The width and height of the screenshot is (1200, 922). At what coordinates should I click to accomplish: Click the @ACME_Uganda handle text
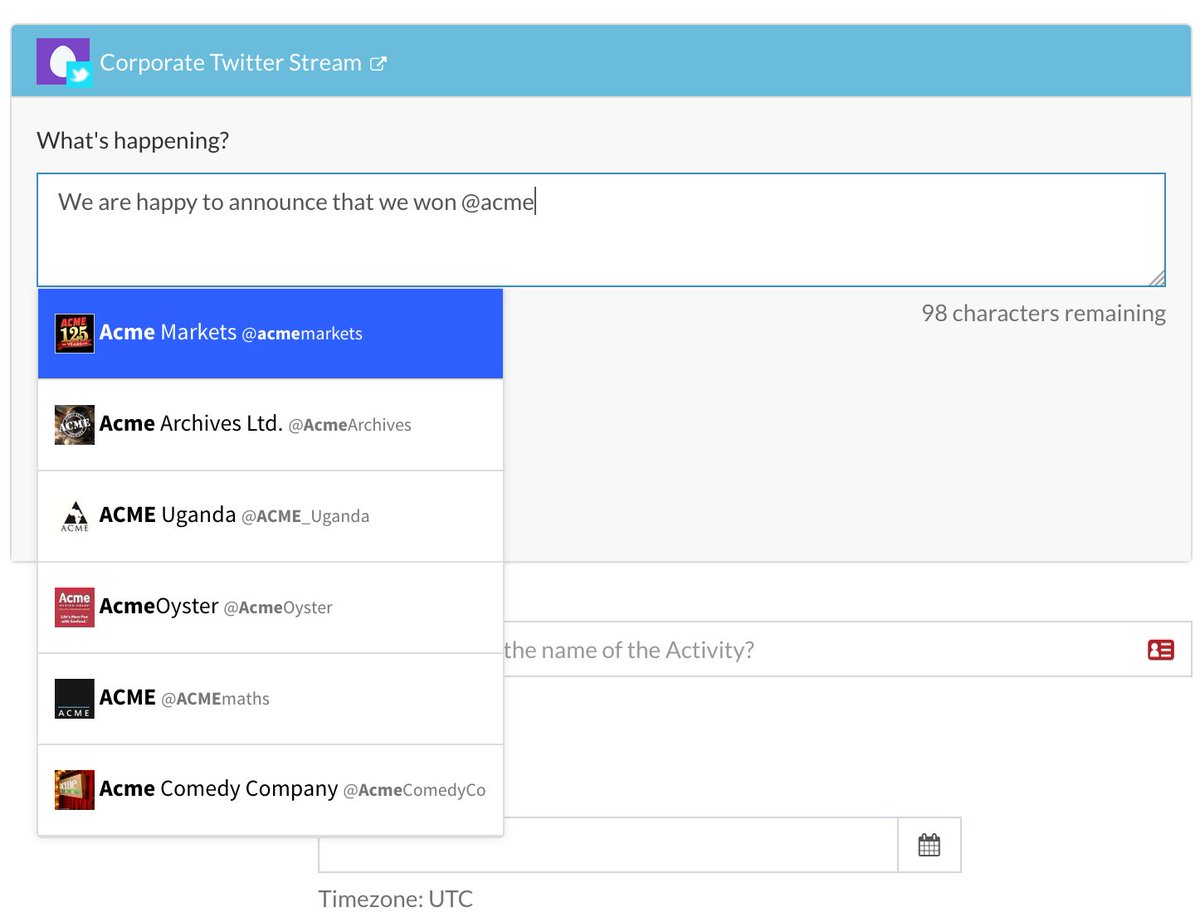tap(305, 517)
